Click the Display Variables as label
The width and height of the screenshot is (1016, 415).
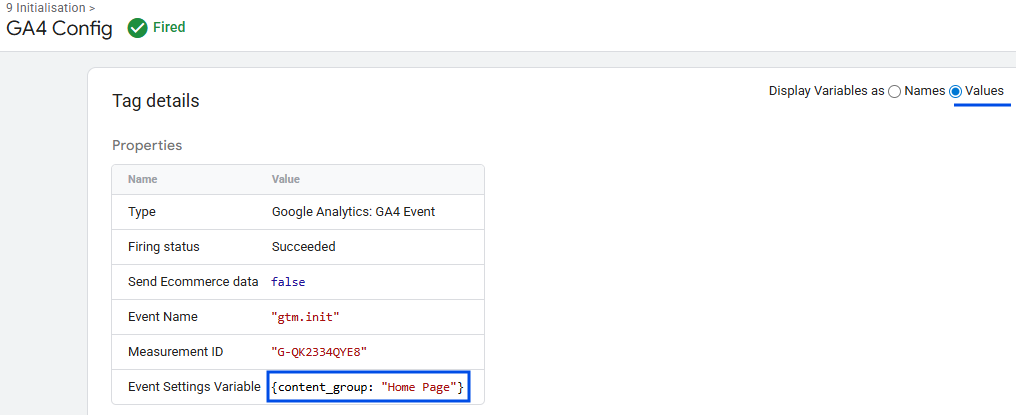pos(826,91)
